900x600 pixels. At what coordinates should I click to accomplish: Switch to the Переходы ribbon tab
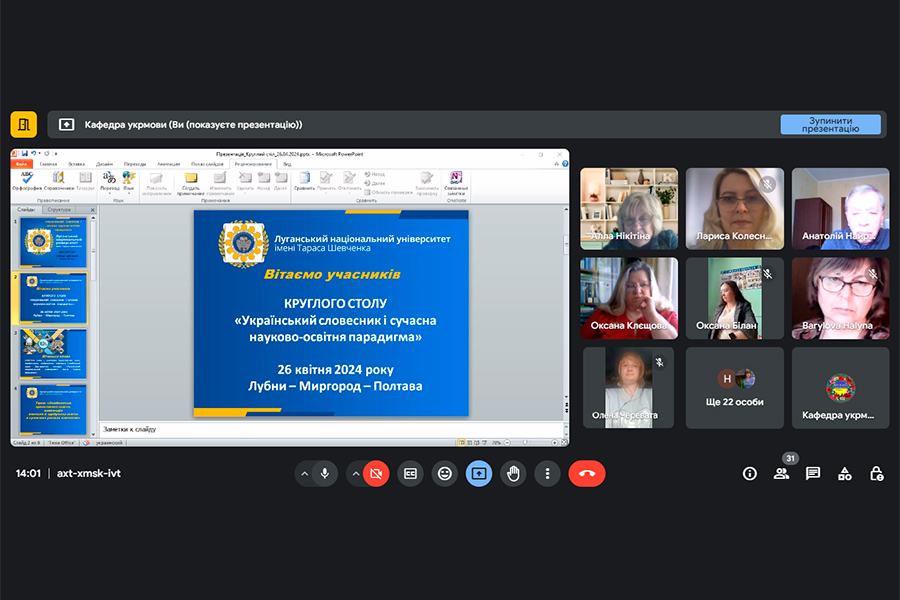(x=135, y=164)
